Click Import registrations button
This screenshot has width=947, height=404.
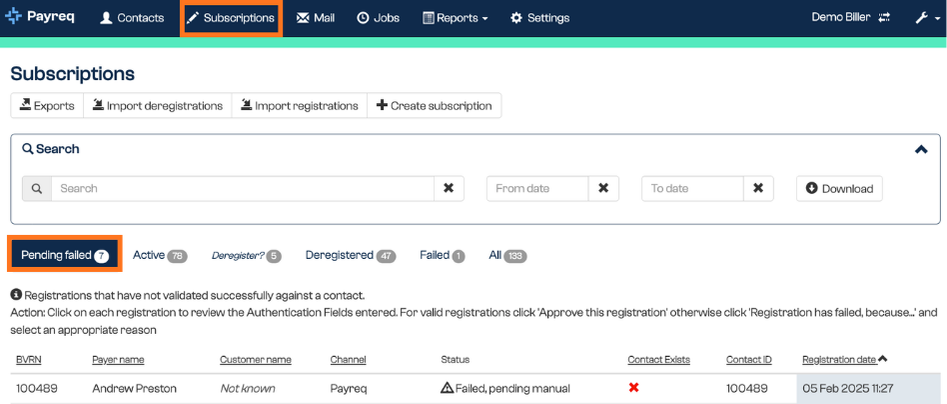(300, 106)
